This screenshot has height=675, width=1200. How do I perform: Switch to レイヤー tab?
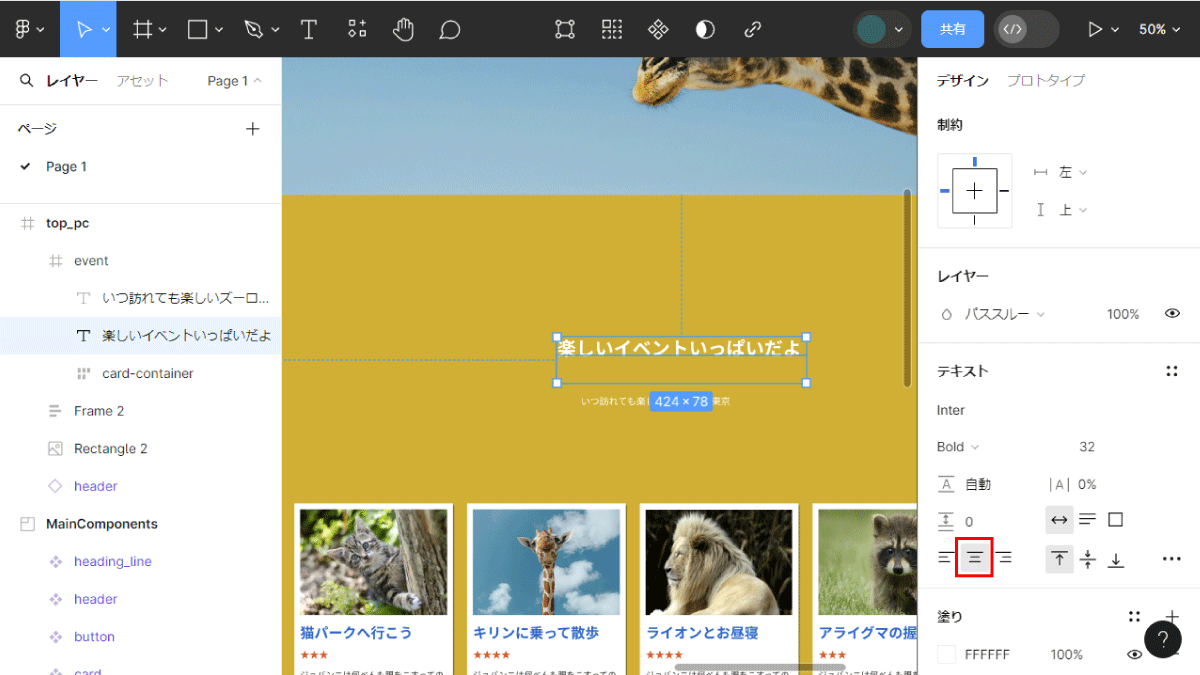[x=72, y=81]
